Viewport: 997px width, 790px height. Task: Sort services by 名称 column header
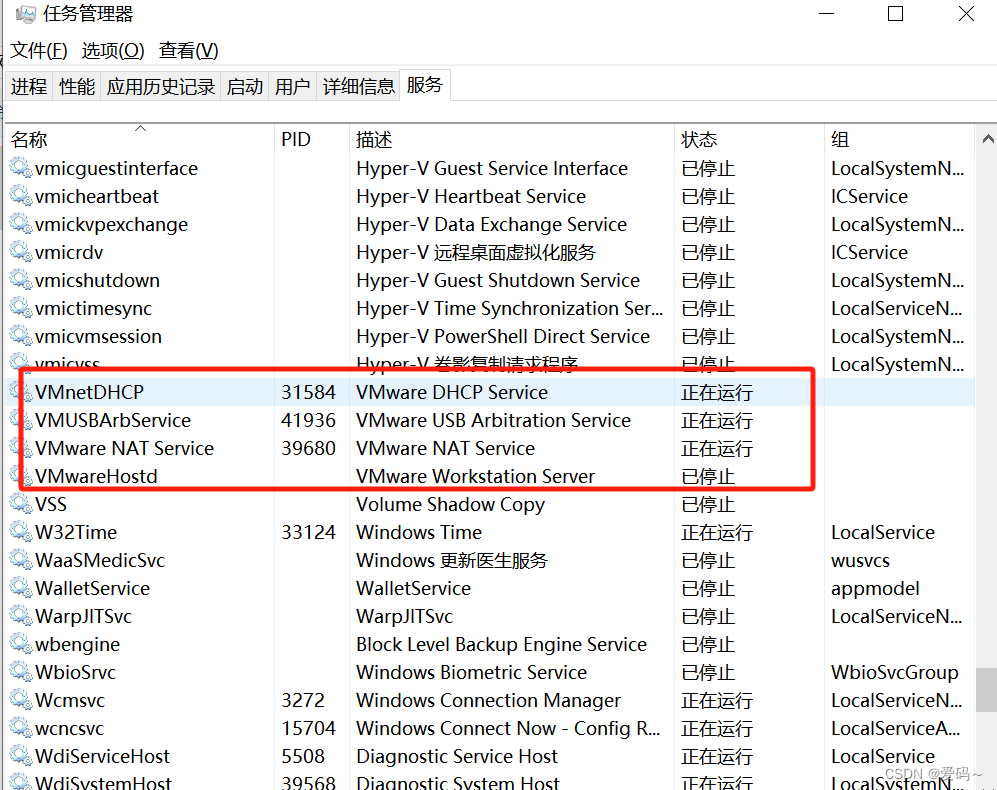(x=140, y=139)
